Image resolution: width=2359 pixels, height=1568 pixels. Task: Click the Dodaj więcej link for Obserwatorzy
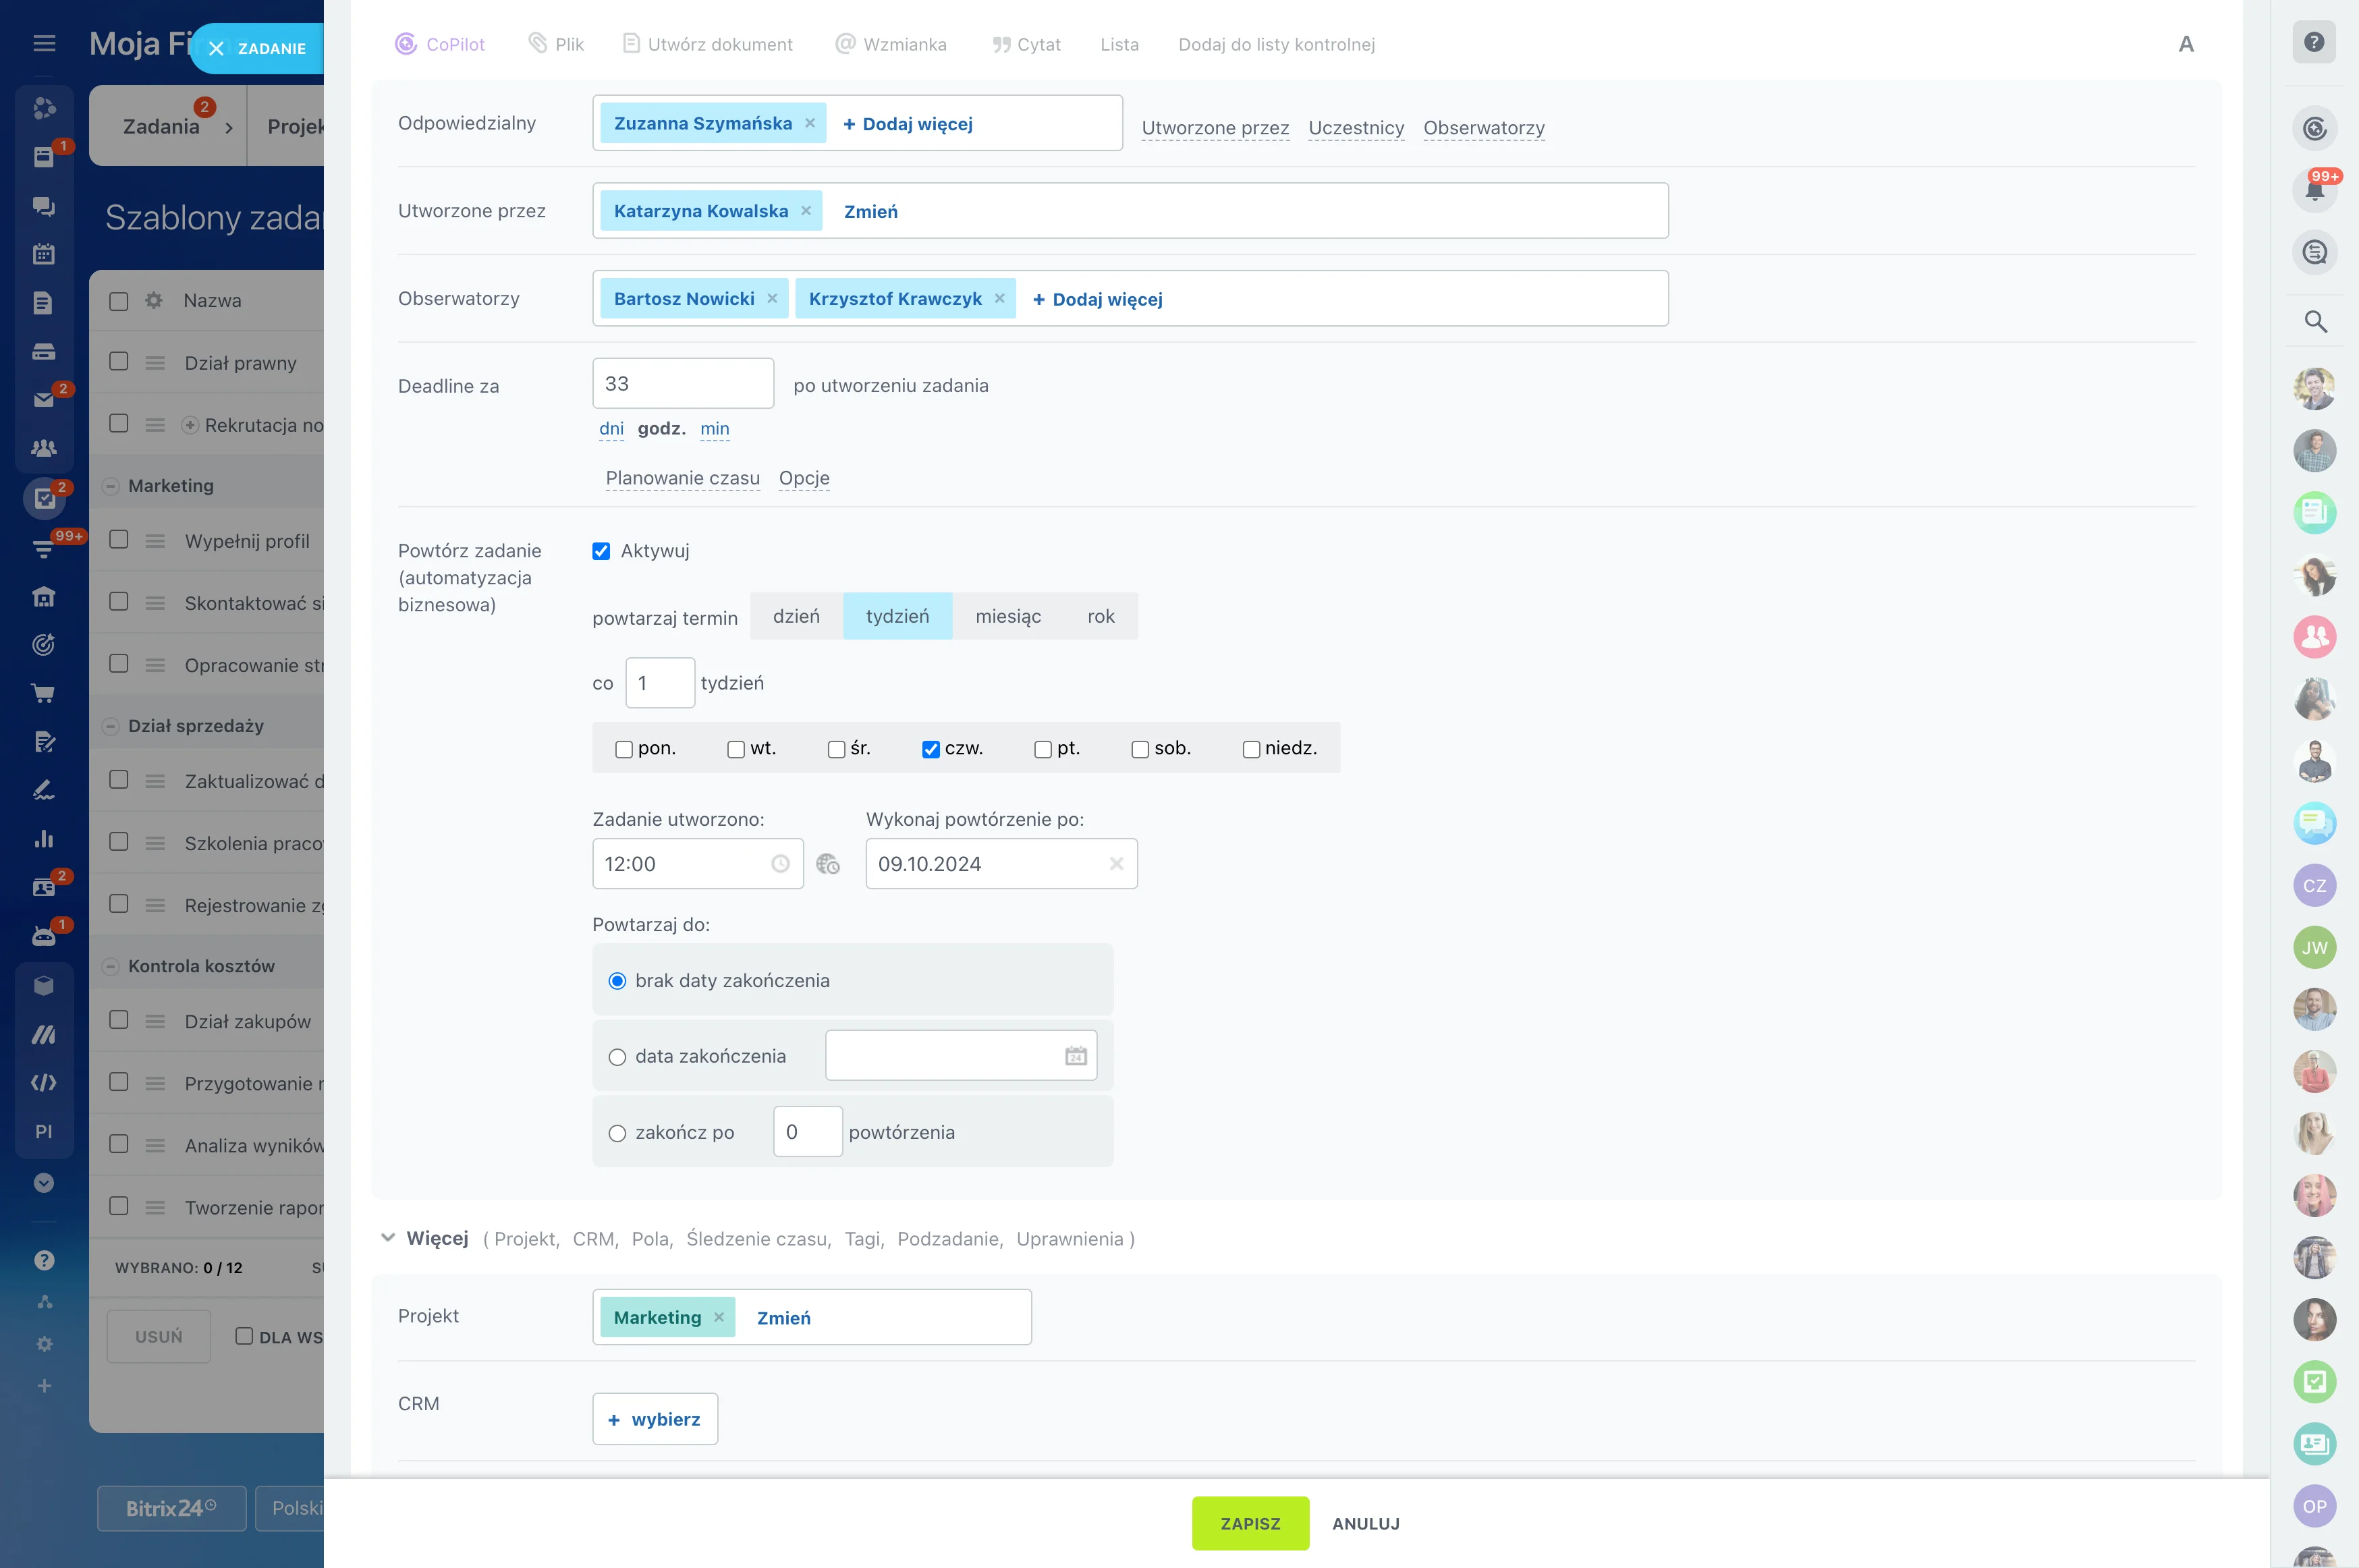1097,298
